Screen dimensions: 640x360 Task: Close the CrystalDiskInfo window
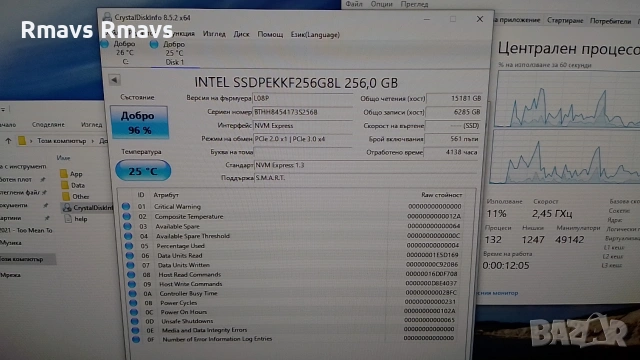tap(480, 19)
